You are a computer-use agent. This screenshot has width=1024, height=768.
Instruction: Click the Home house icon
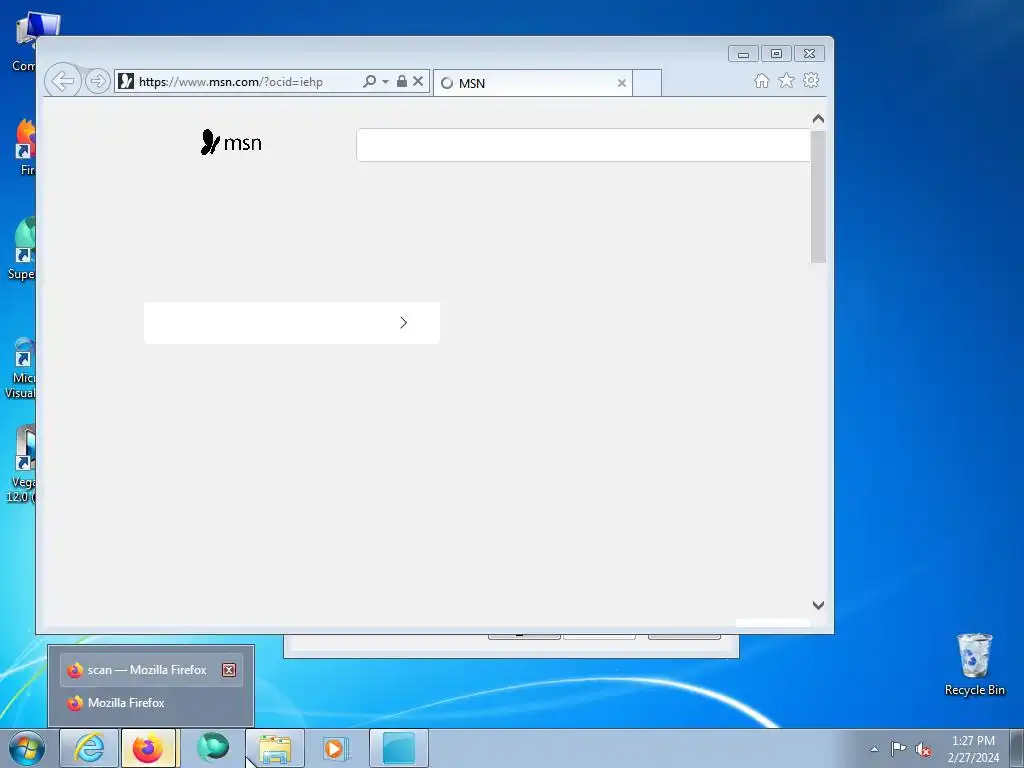(761, 80)
